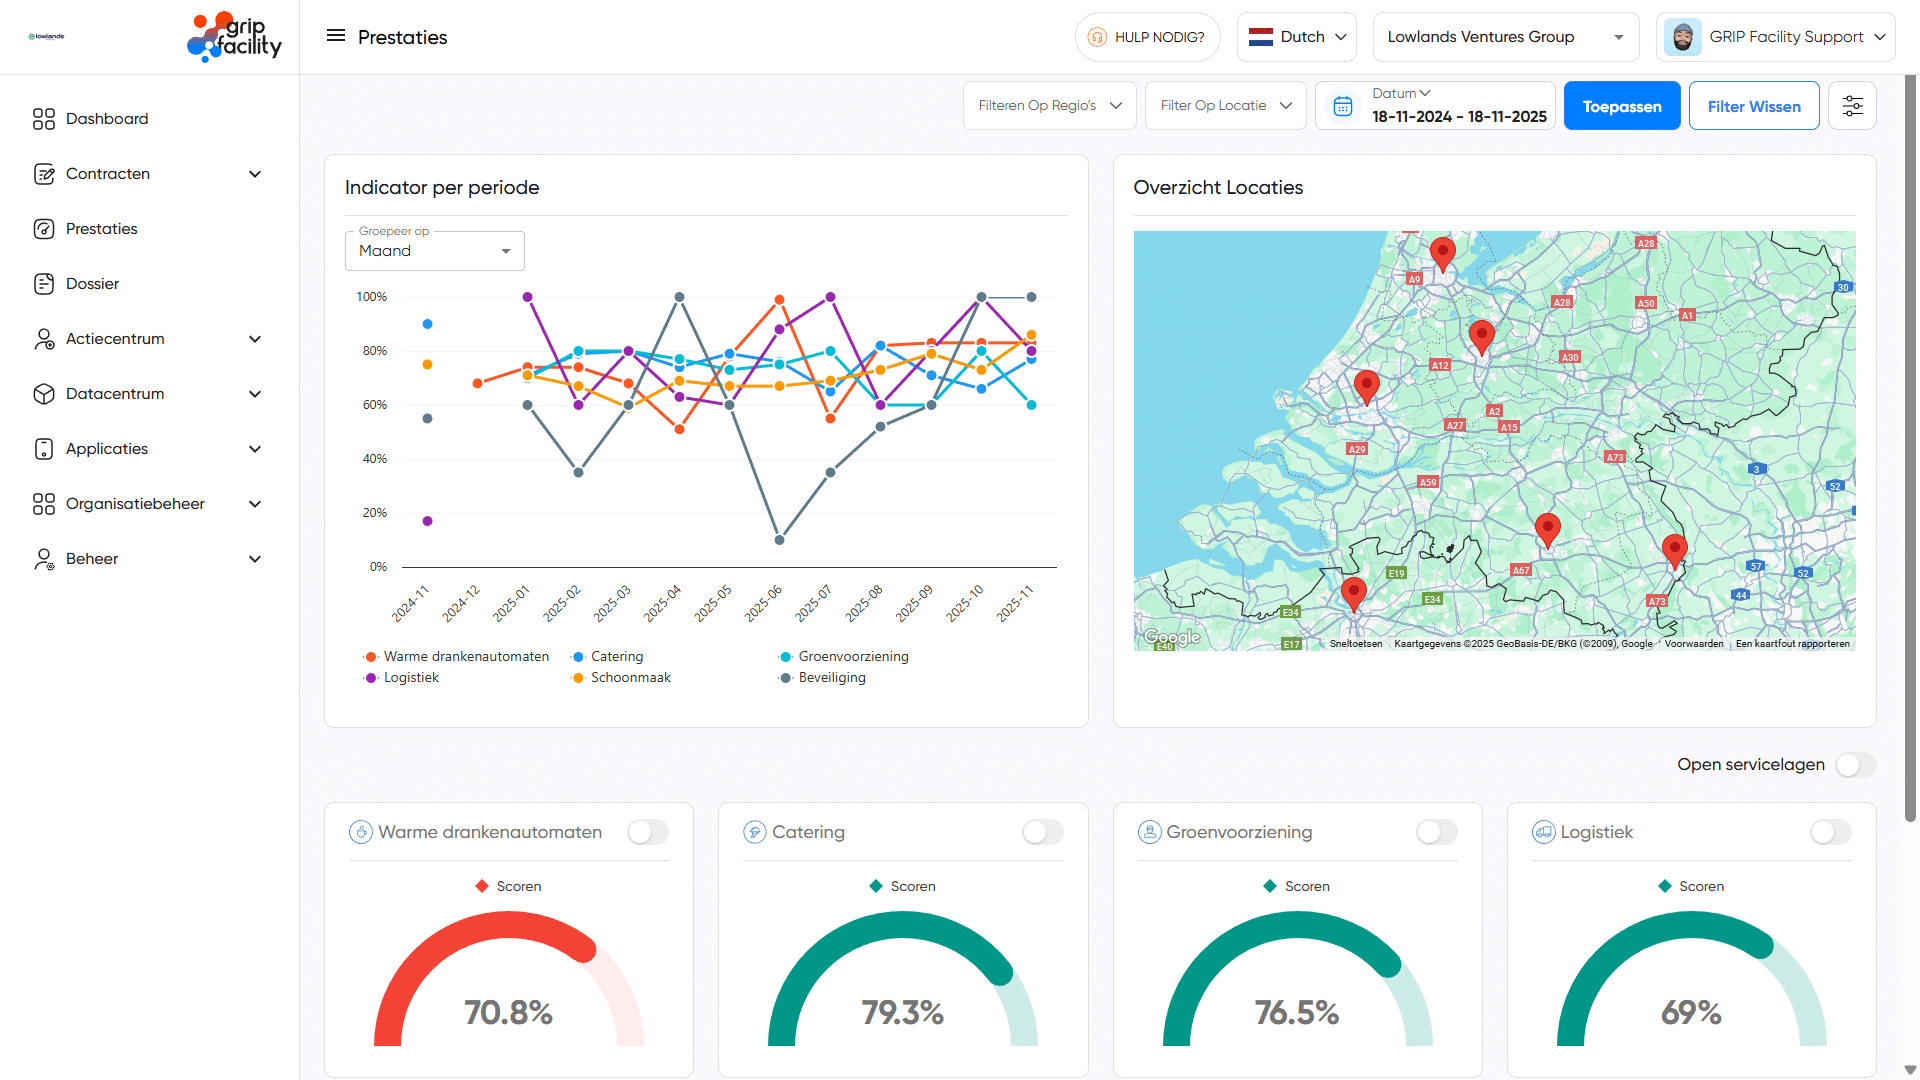The width and height of the screenshot is (1920, 1080).
Task: Open the hamburger navigation menu
Action: tap(336, 36)
